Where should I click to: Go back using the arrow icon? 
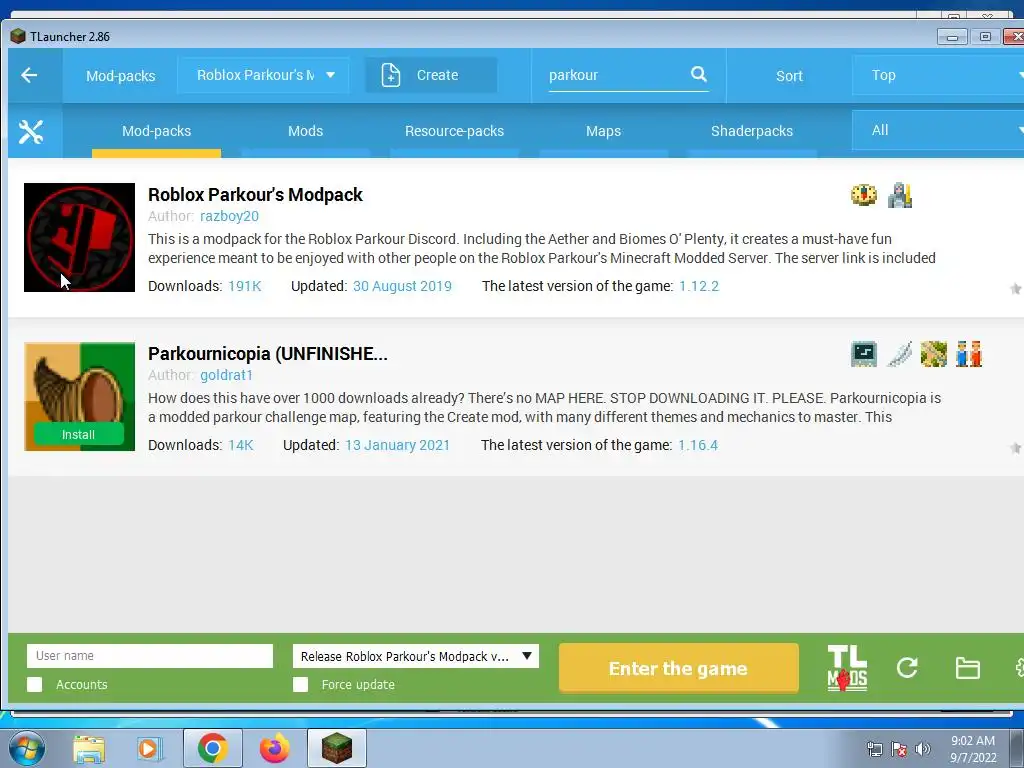pos(29,75)
